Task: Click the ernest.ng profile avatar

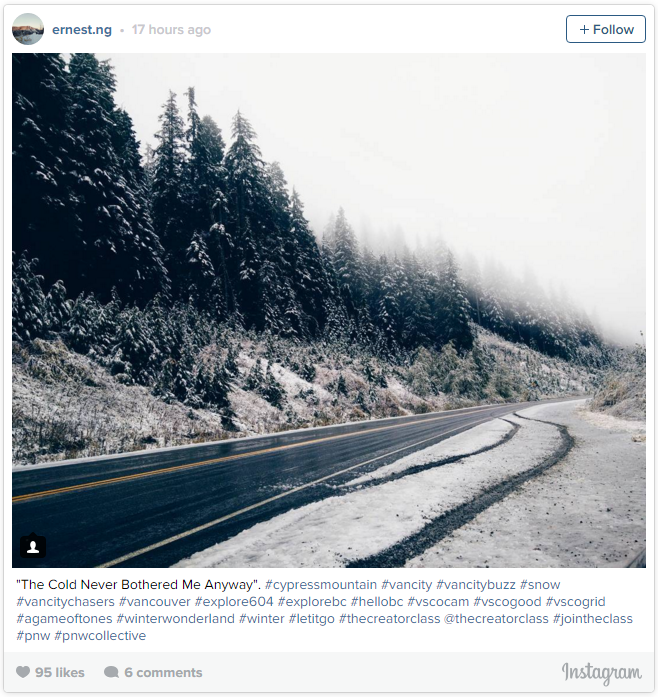Action: (28, 29)
